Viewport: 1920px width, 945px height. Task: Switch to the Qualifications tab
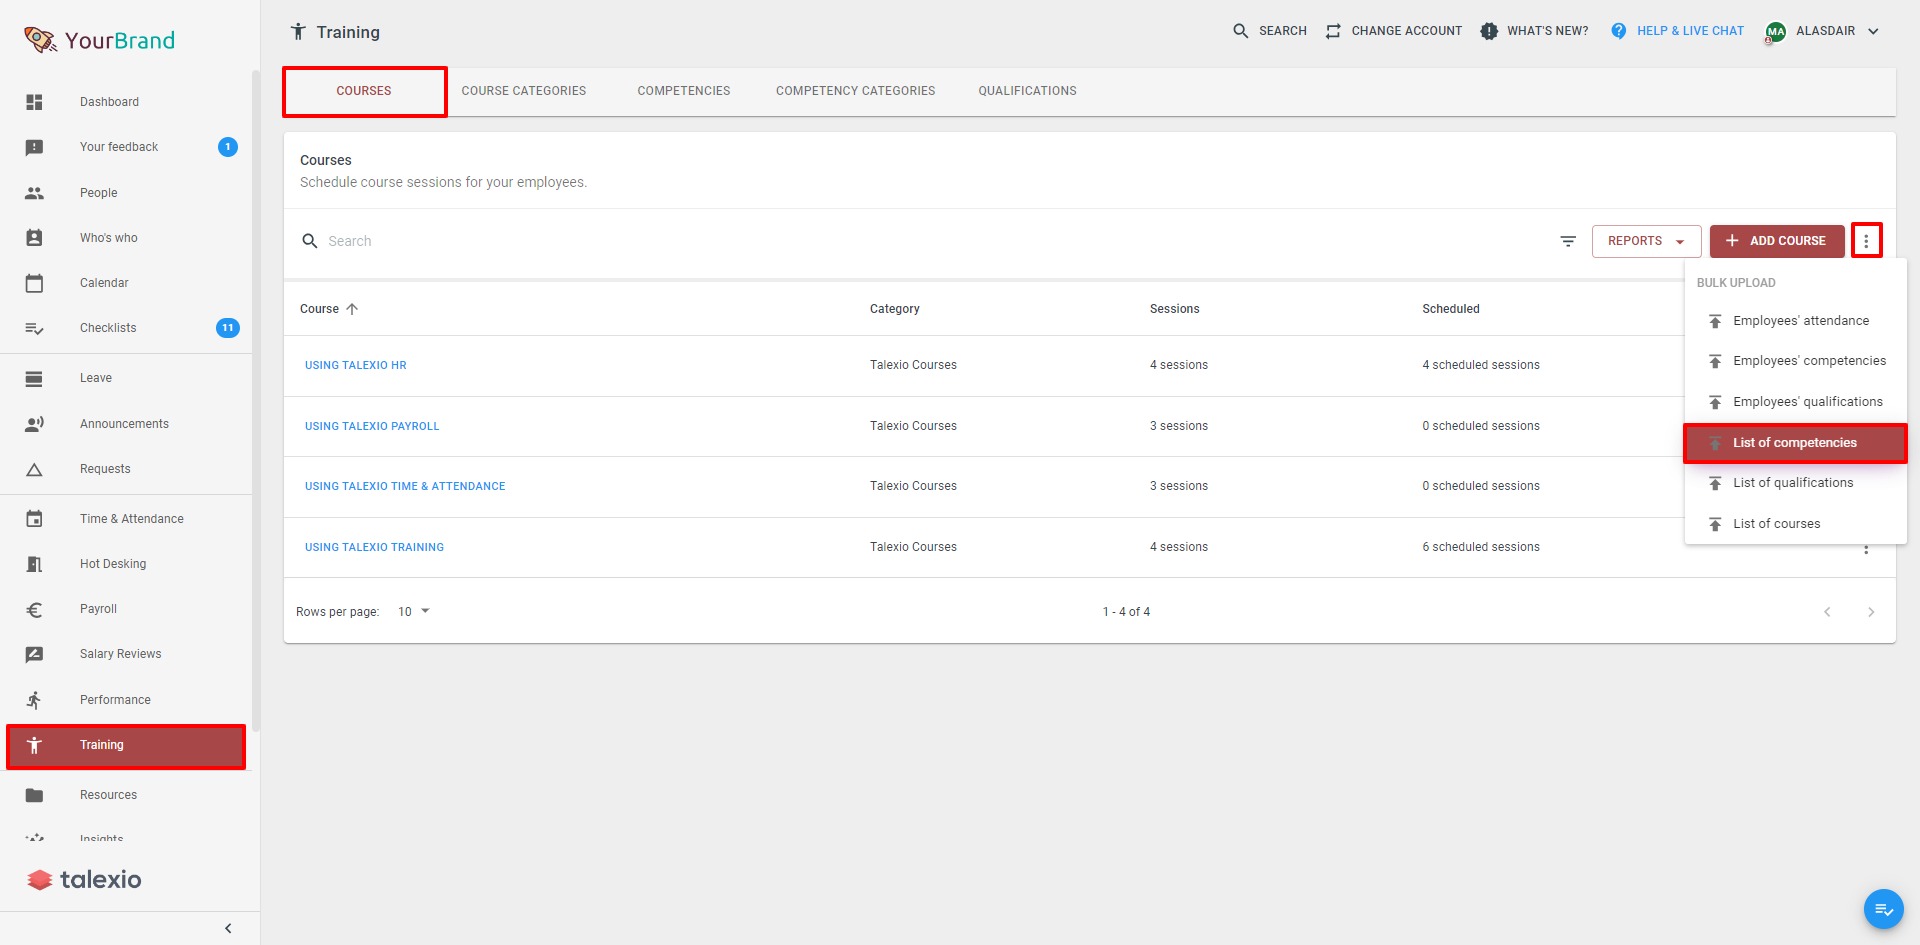[x=1028, y=91]
